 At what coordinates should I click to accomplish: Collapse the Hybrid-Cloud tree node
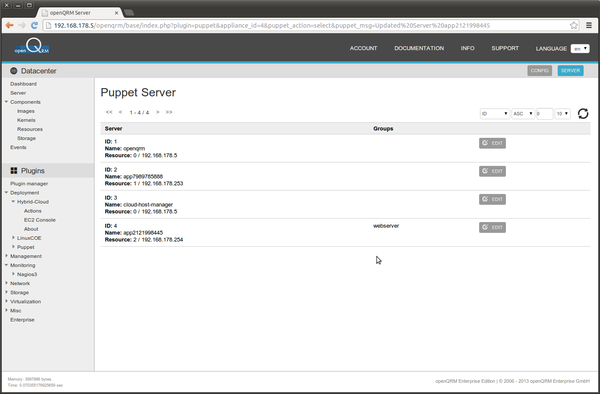click(x=13, y=202)
